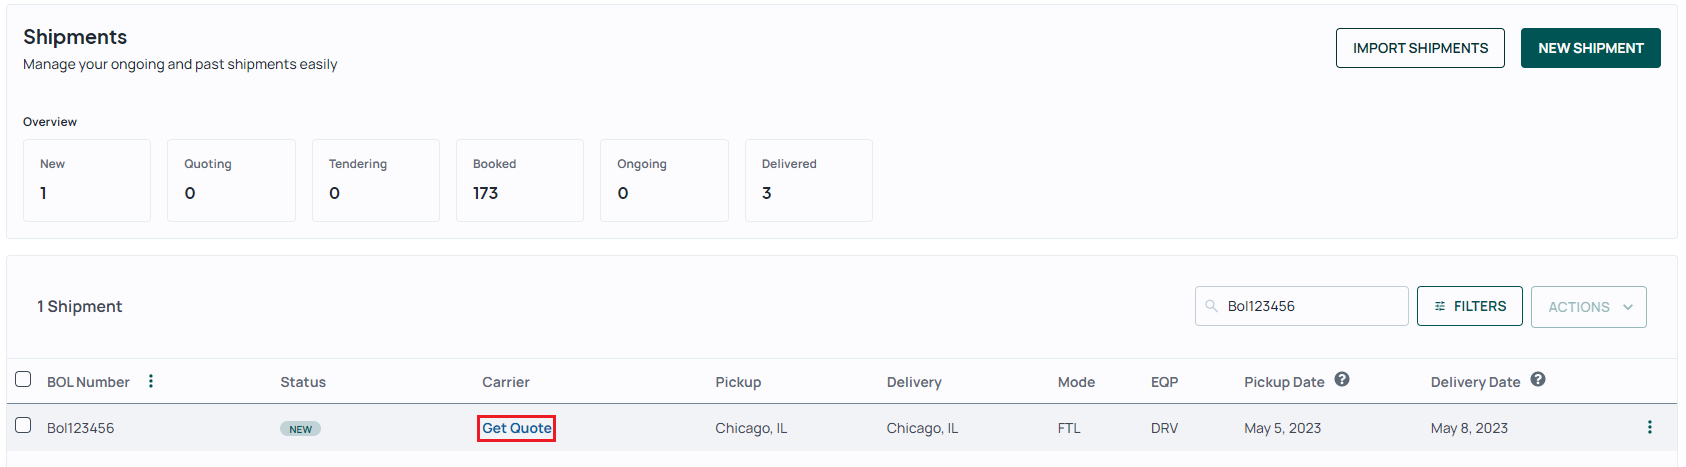Click the Import Shipments button

1420,48
